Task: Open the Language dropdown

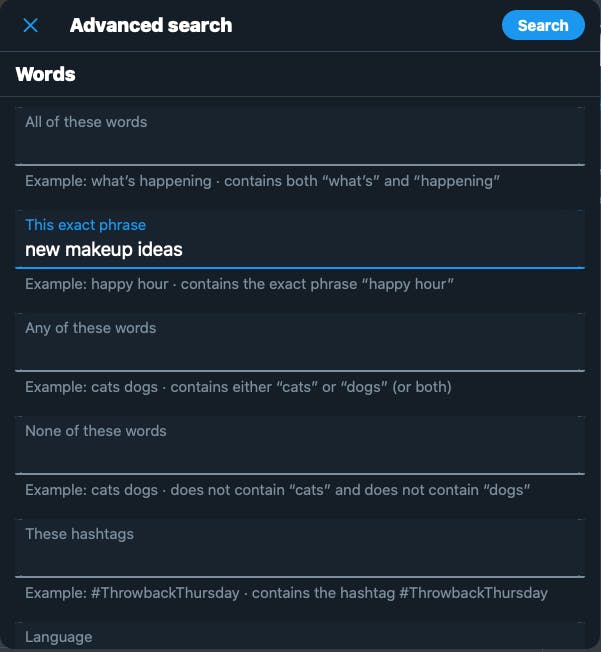Action: pos(300,636)
